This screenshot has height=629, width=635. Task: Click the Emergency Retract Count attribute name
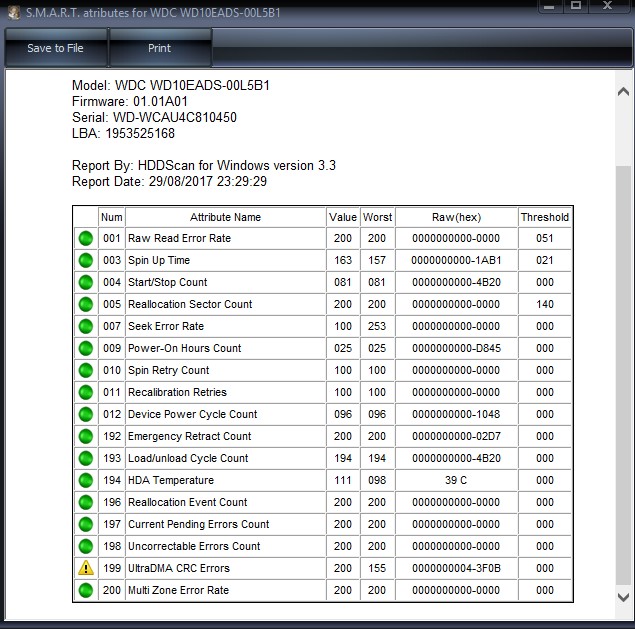coord(190,436)
